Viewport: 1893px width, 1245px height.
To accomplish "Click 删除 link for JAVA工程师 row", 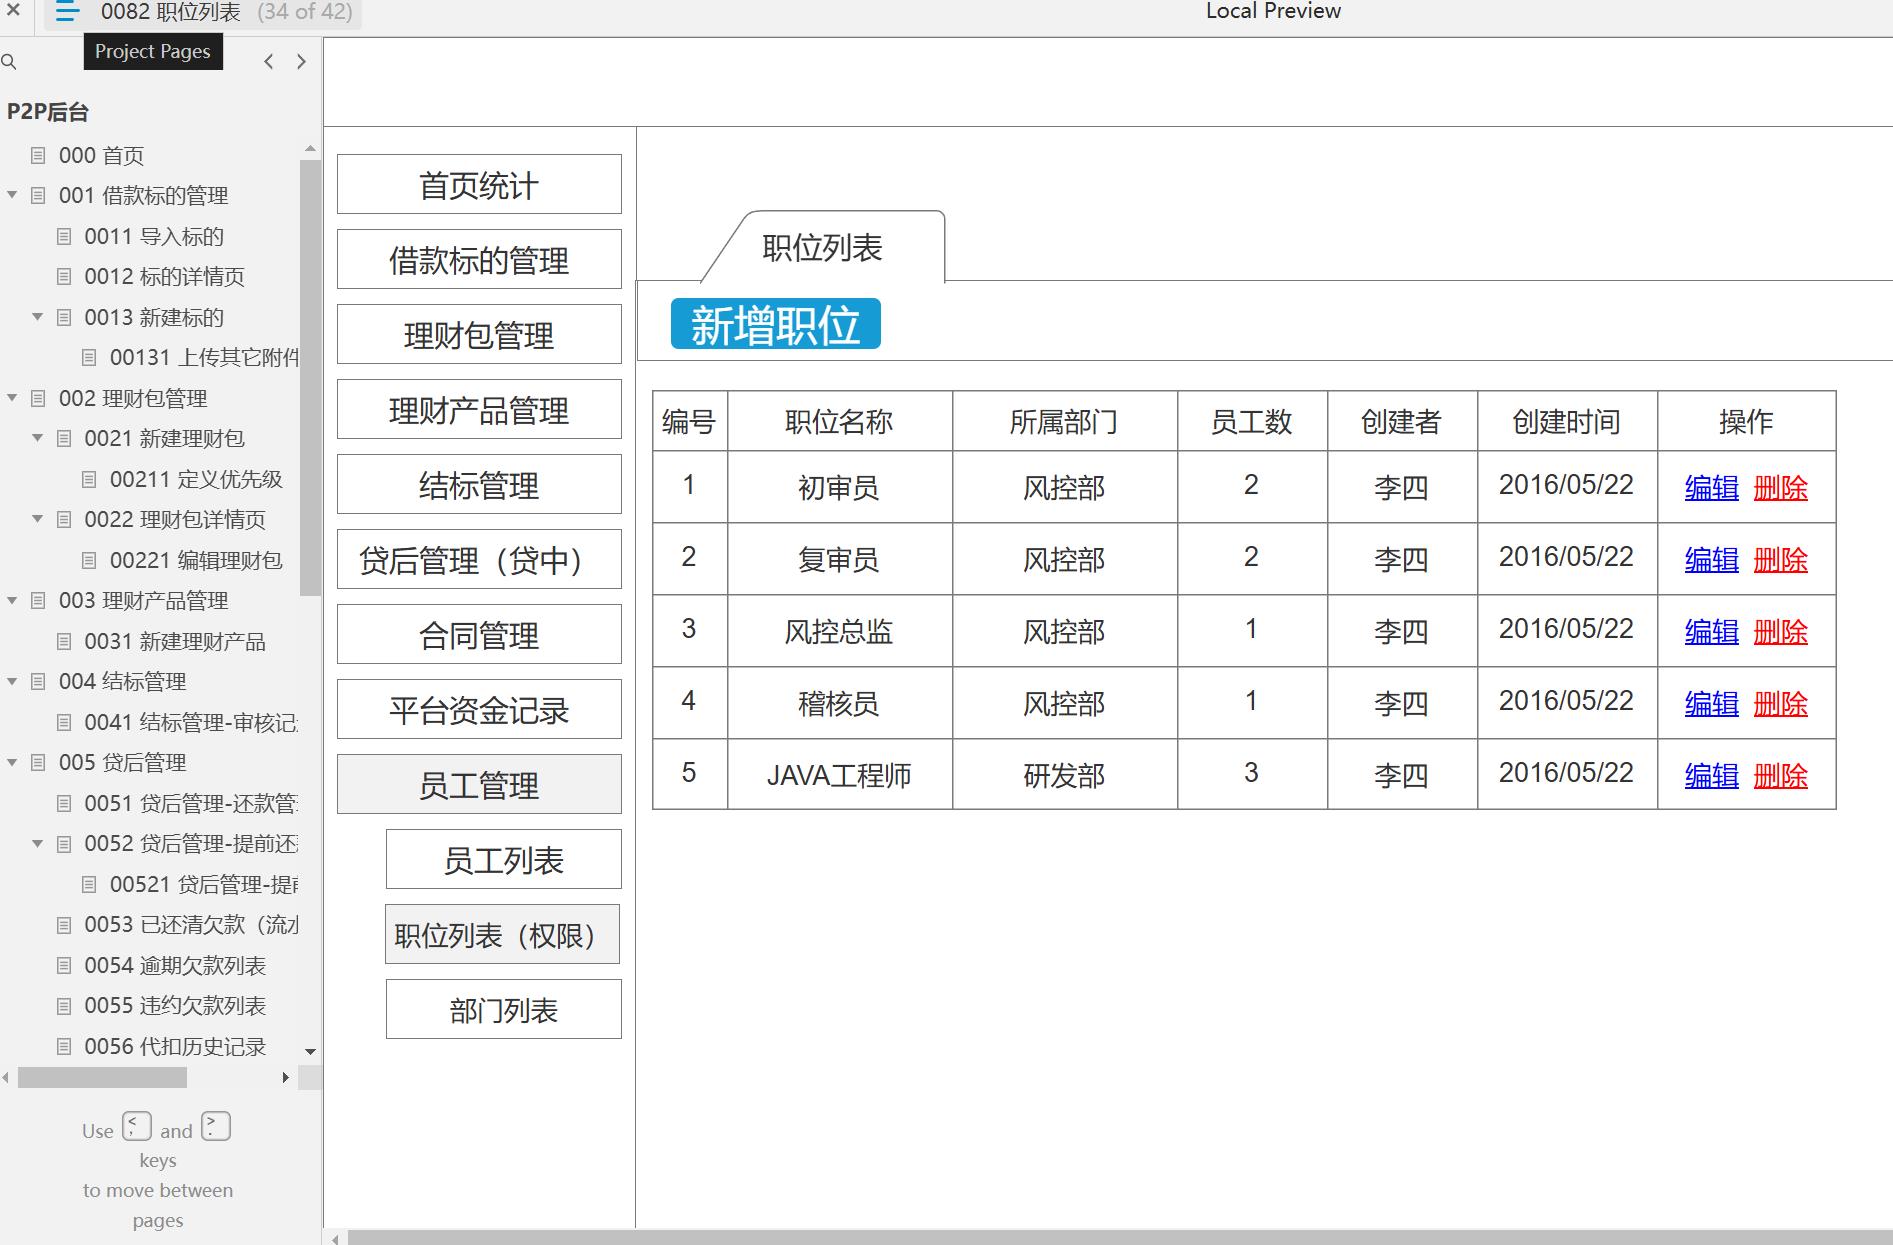I will [x=1781, y=776].
